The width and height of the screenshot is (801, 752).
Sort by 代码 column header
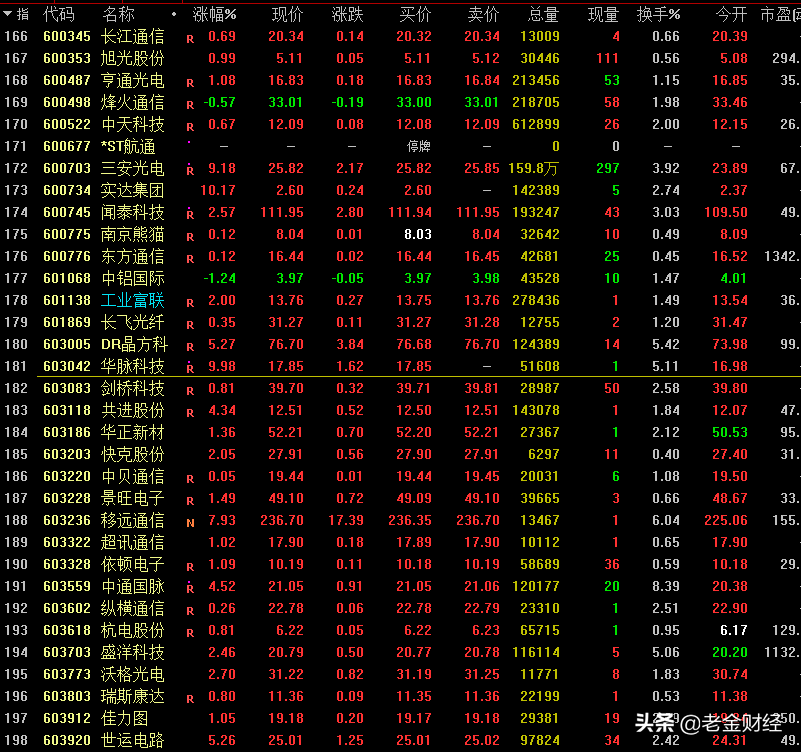tap(59, 14)
